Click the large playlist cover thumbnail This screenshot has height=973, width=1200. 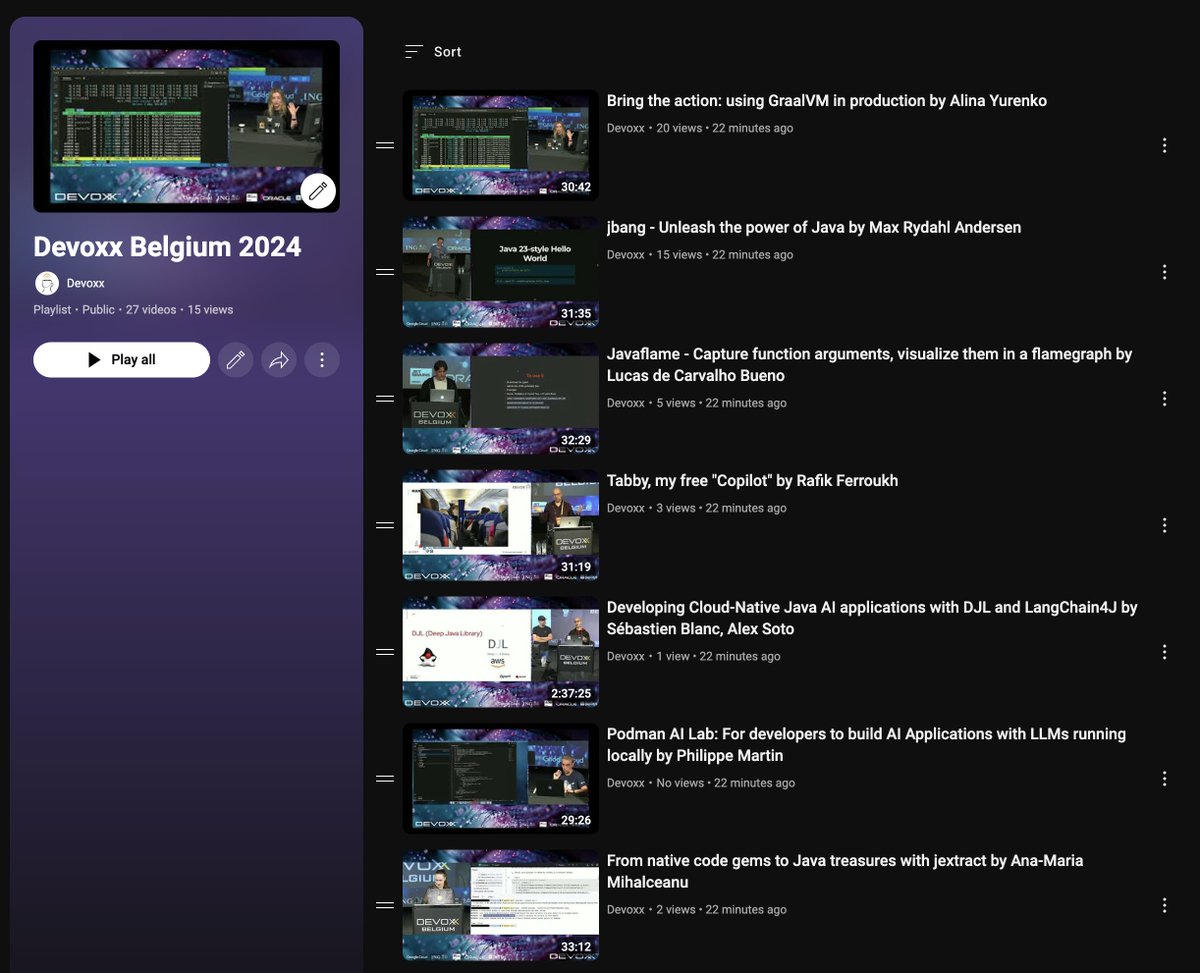click(x=186, y=126)
